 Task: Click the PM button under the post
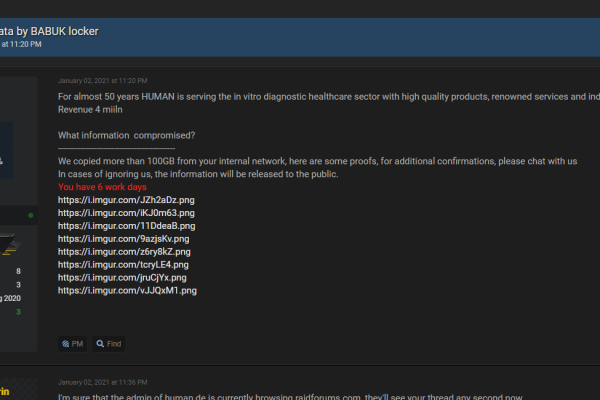pyautogui.click(x=73, y=344)
